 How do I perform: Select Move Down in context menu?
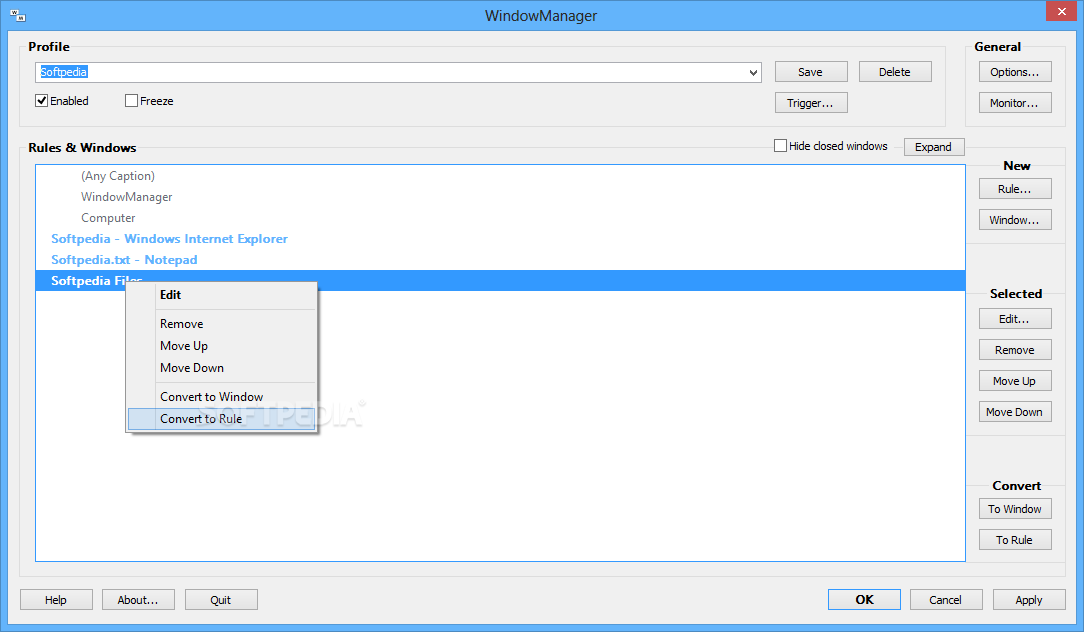coord(221,368)
